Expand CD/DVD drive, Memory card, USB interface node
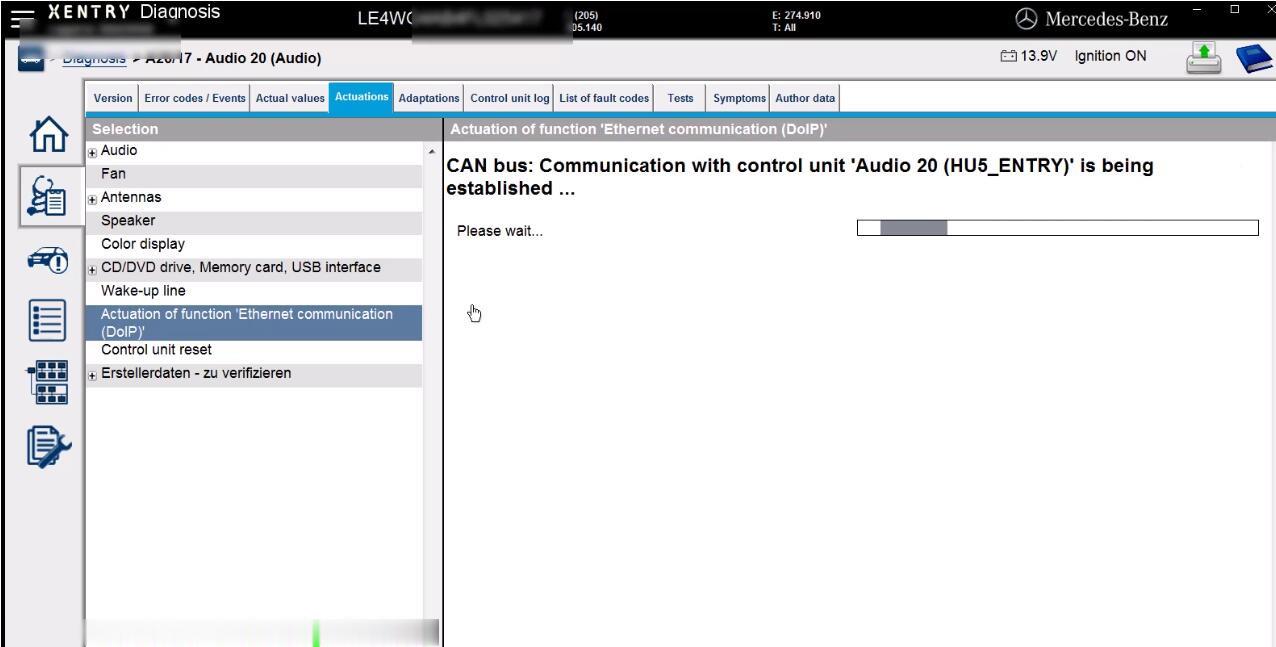 coord(94,268)
